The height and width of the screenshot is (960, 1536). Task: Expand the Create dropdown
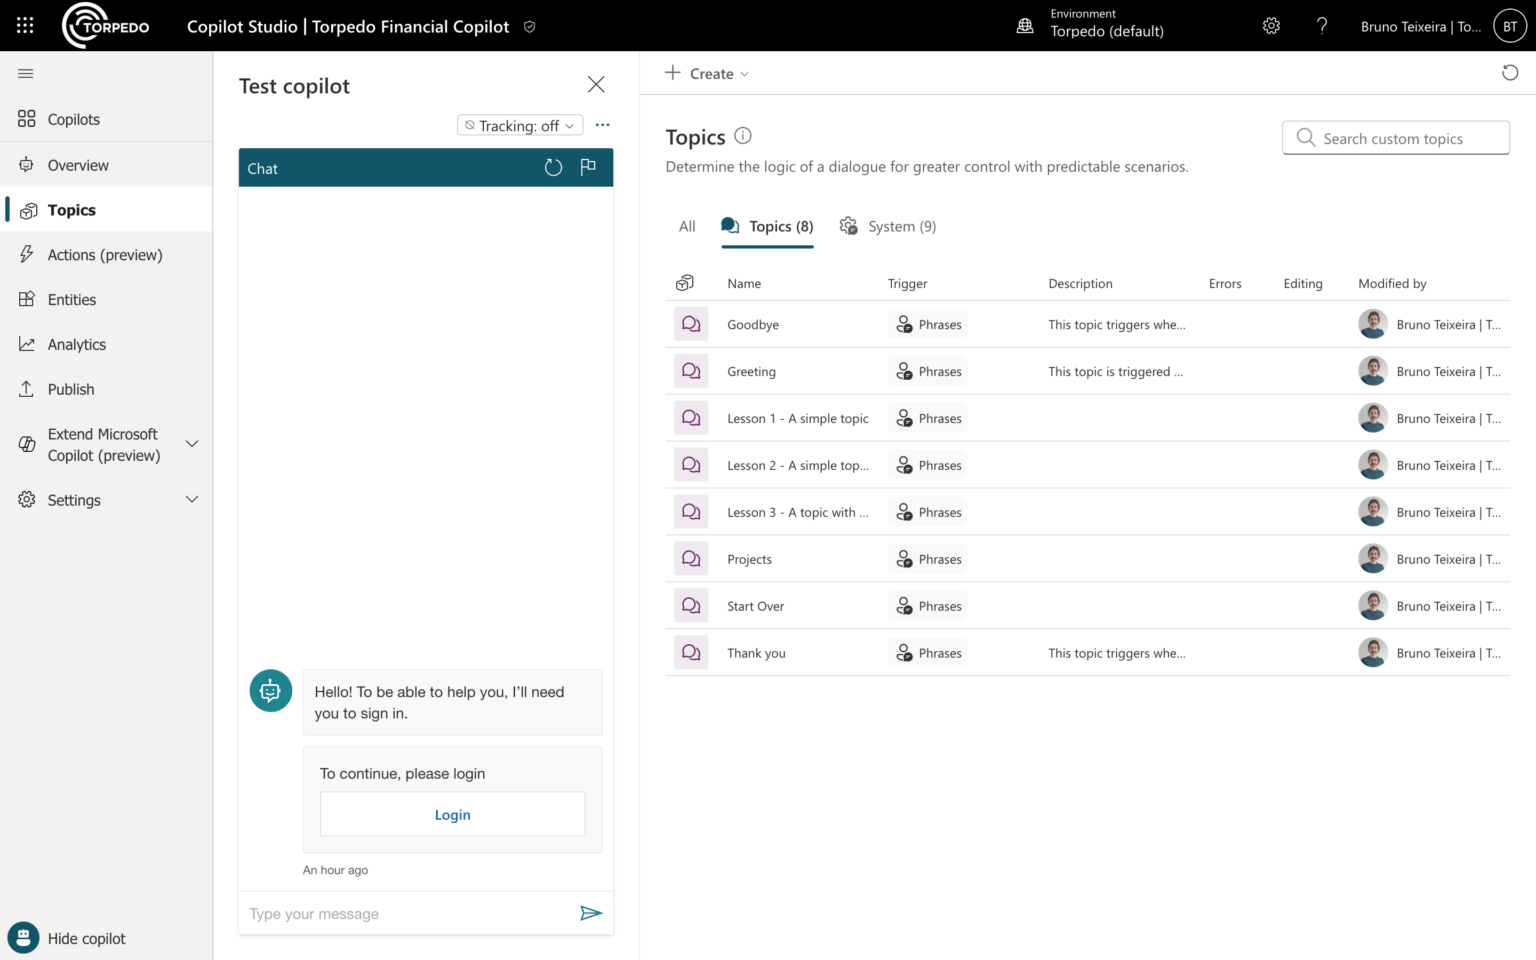pyautogui.click(x=707, y=73)
